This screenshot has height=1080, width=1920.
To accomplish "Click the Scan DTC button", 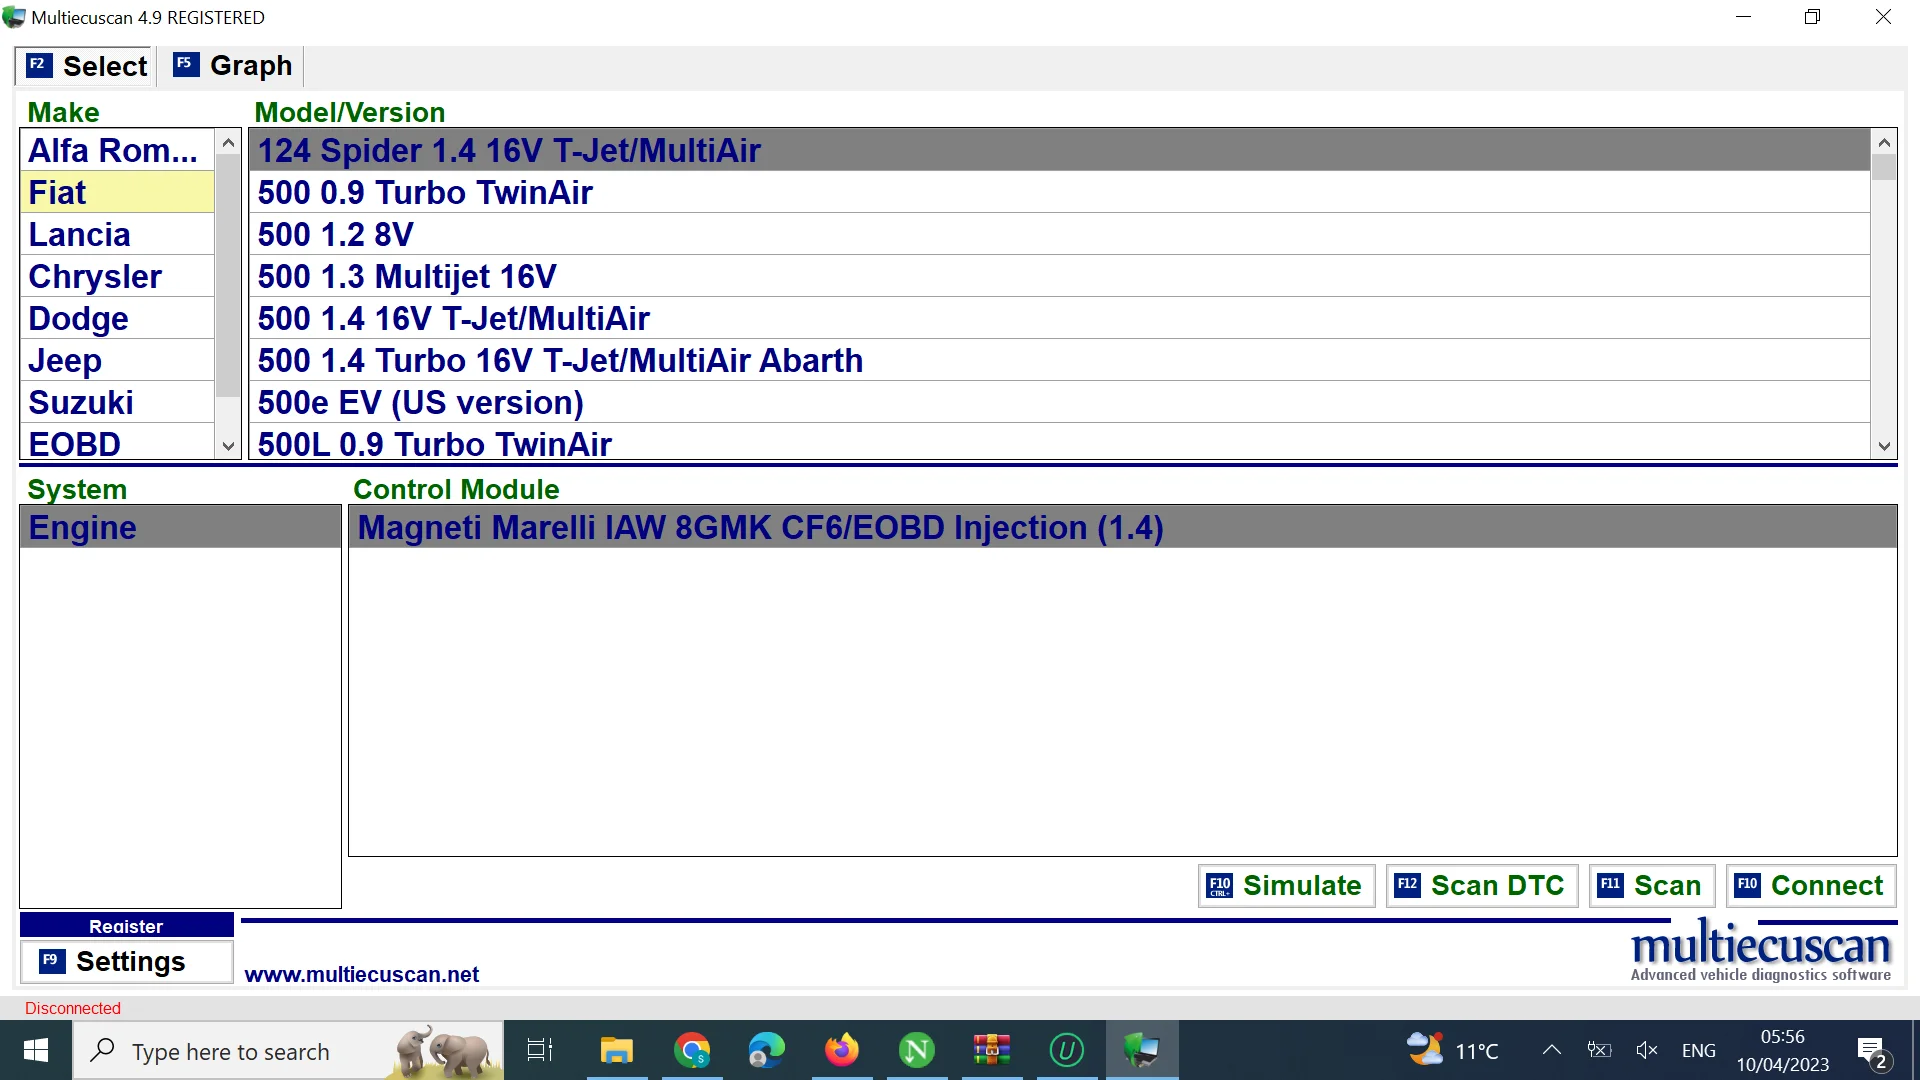I will click(x=1482, y=886).
